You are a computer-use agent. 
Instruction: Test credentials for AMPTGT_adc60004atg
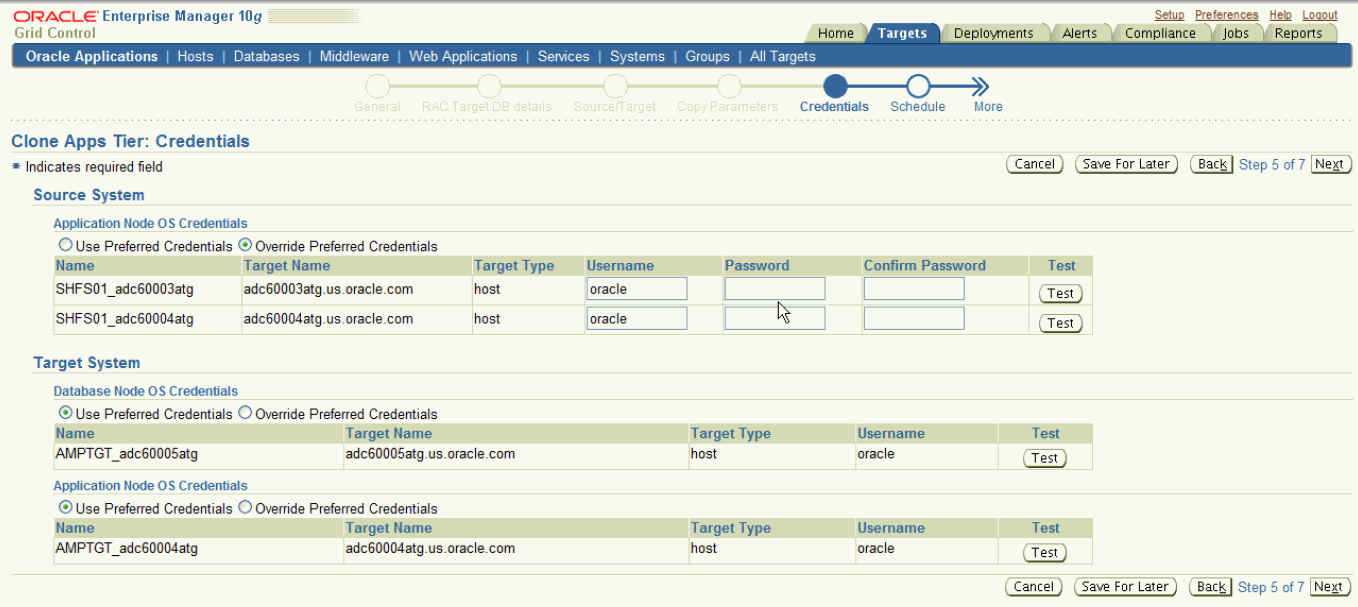coord(1044,552)
